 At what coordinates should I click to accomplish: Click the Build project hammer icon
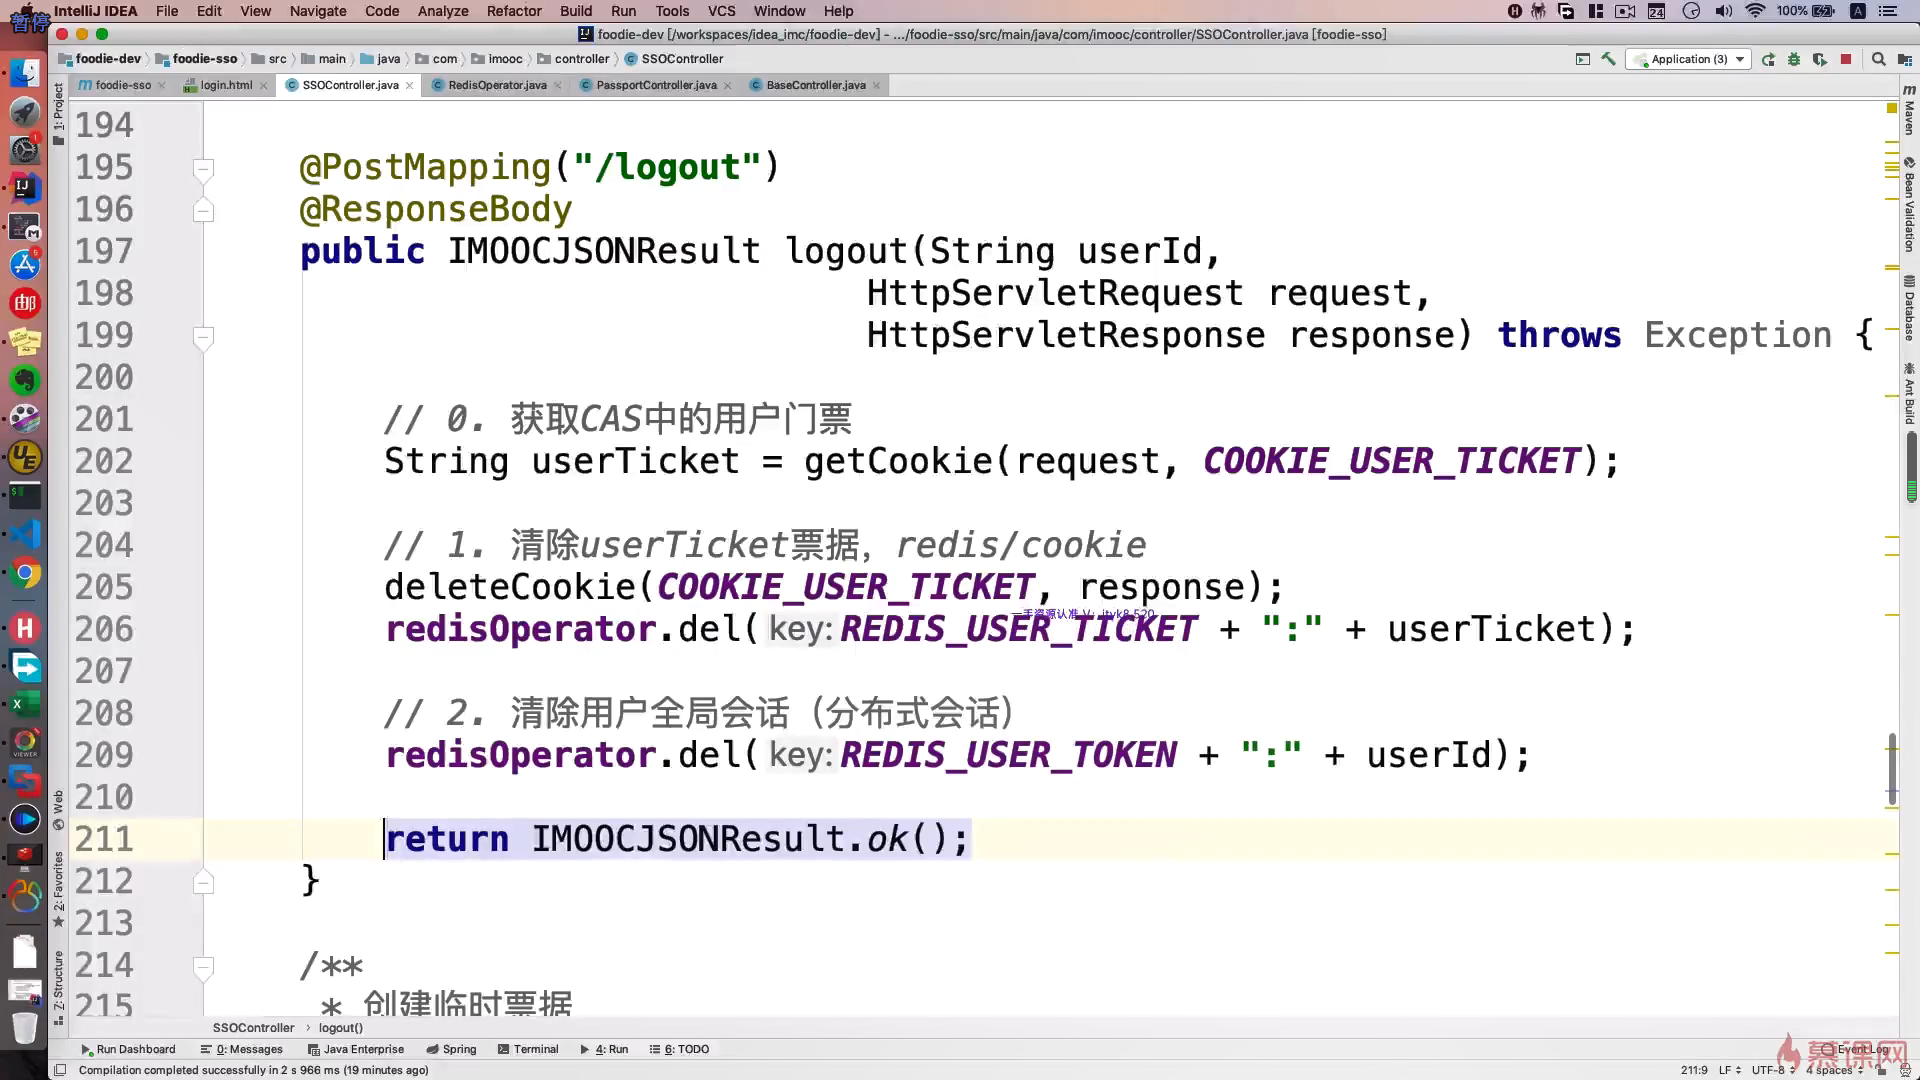coord(1608,59)
